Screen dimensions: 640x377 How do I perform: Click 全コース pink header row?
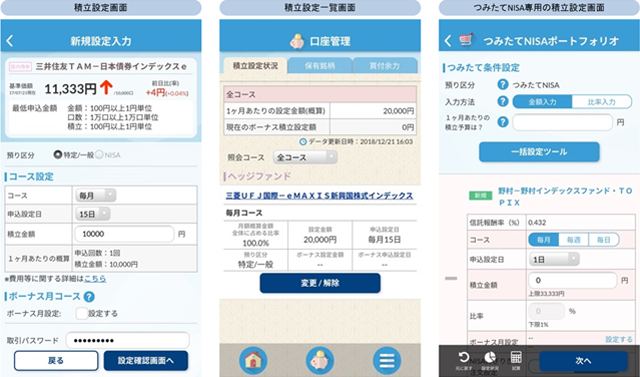point(320,94)
